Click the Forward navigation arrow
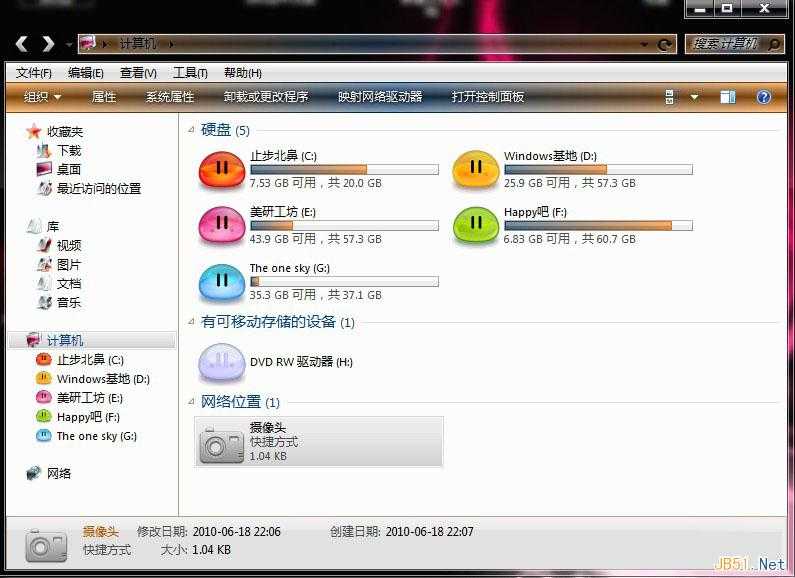The height and width of the screenshot is (578, 795). pyautogui.click(x=48, y=44)
